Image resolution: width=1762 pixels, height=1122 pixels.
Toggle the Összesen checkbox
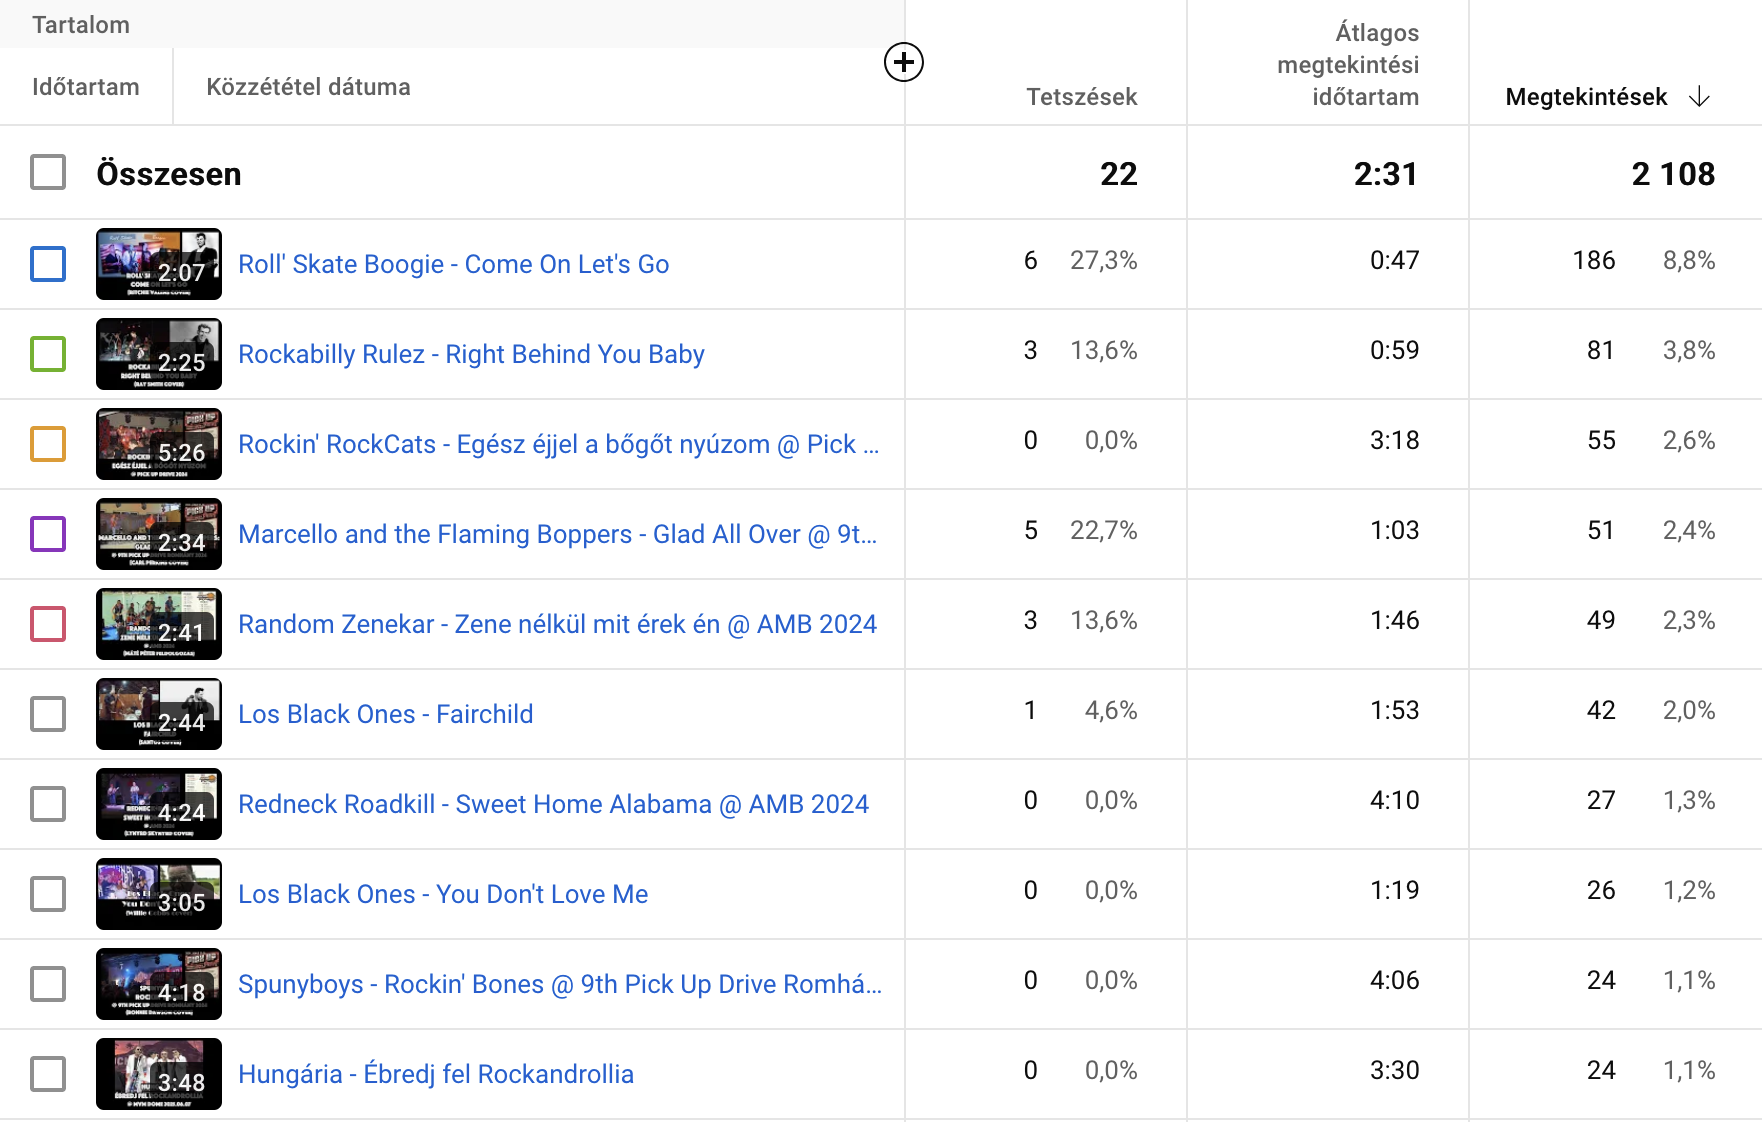click(48, 173)
